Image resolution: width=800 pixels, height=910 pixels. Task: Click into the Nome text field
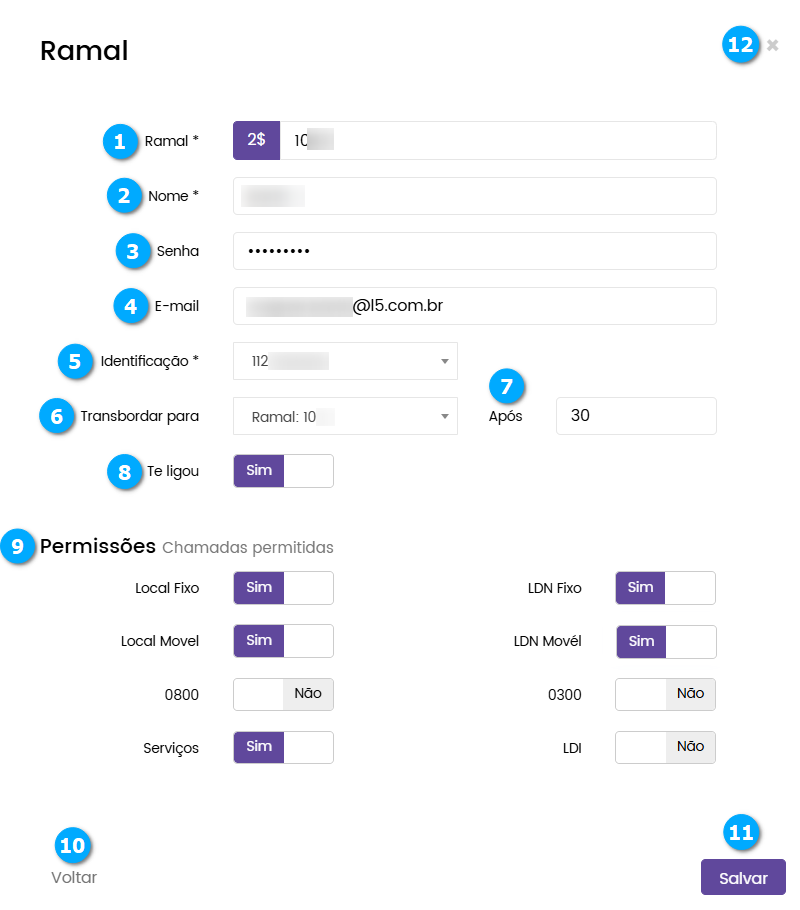(x=474, y=196)
